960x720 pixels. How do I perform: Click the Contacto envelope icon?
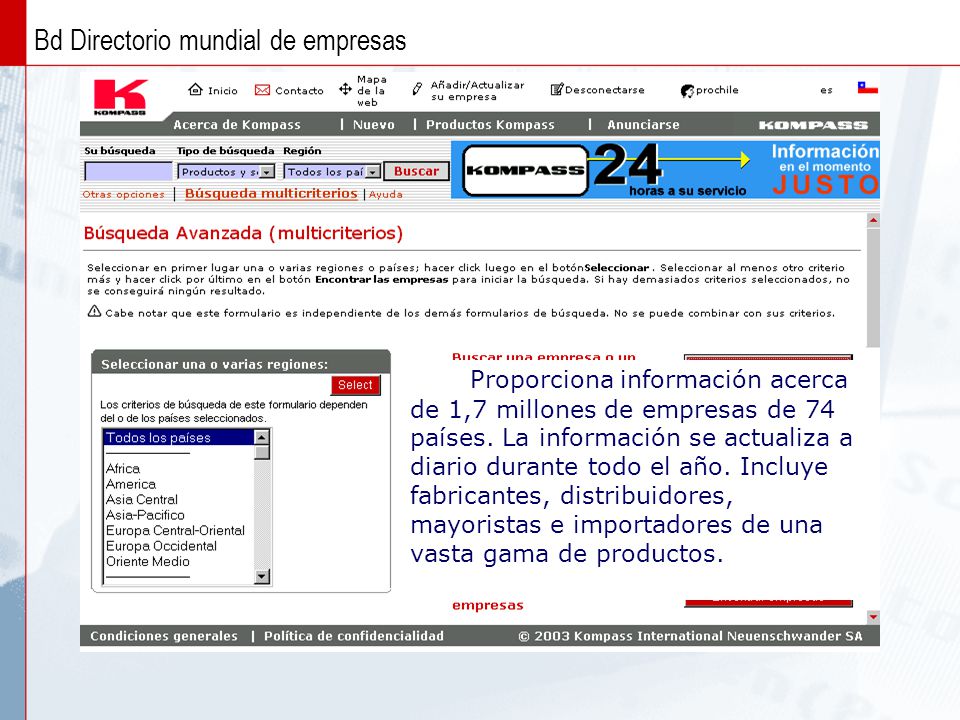pos(262,90)
